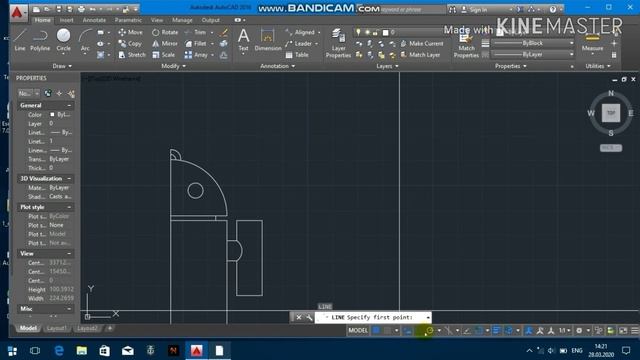Screen dimensions: 640x360
Task: Open Microsoft Edge from taskbar
Action: [59, 351]
